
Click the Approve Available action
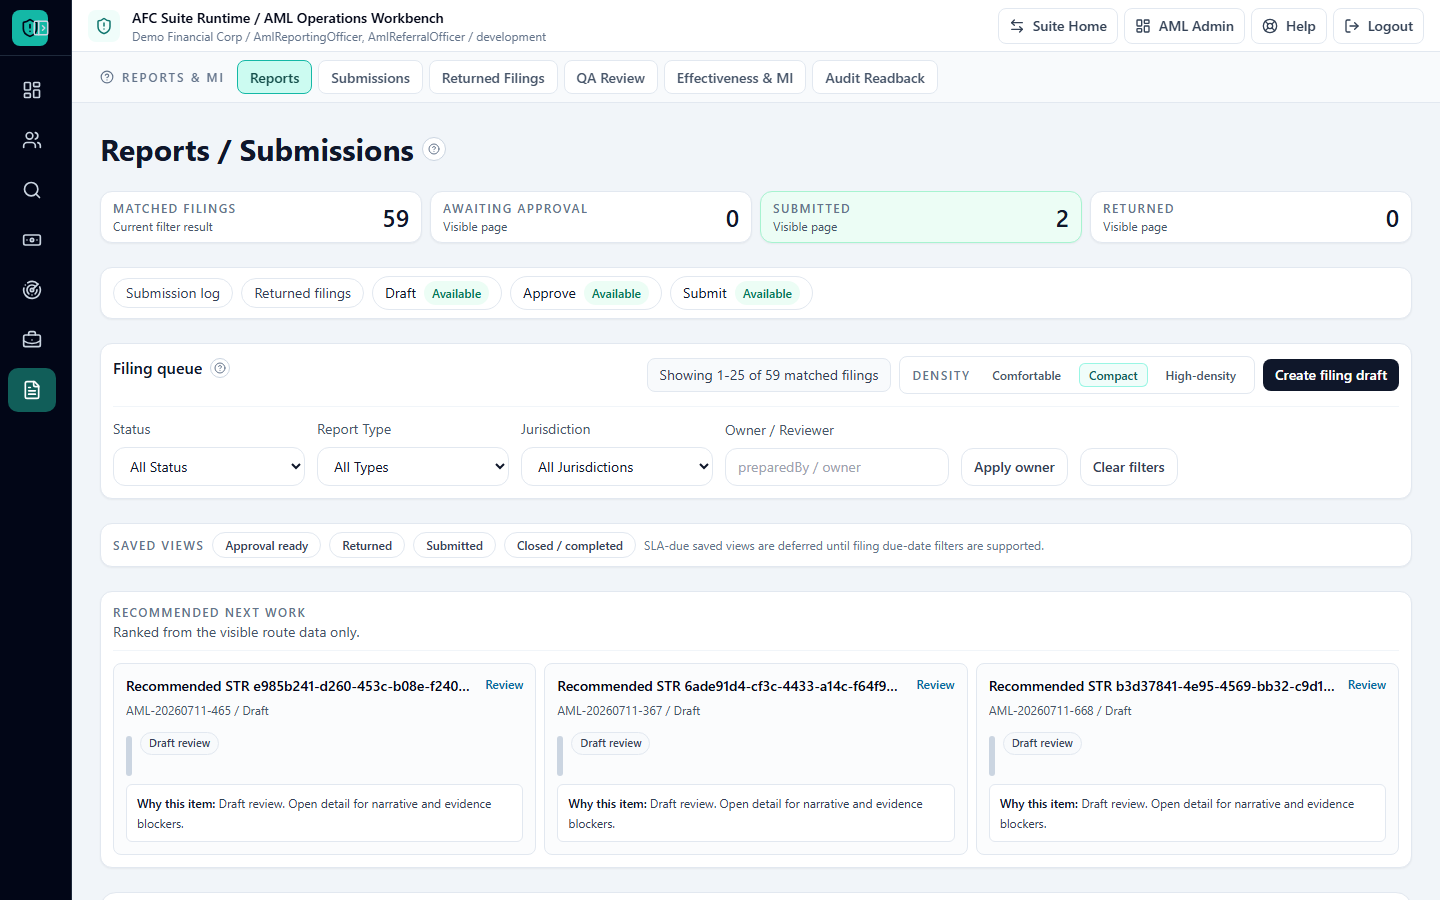585,293
